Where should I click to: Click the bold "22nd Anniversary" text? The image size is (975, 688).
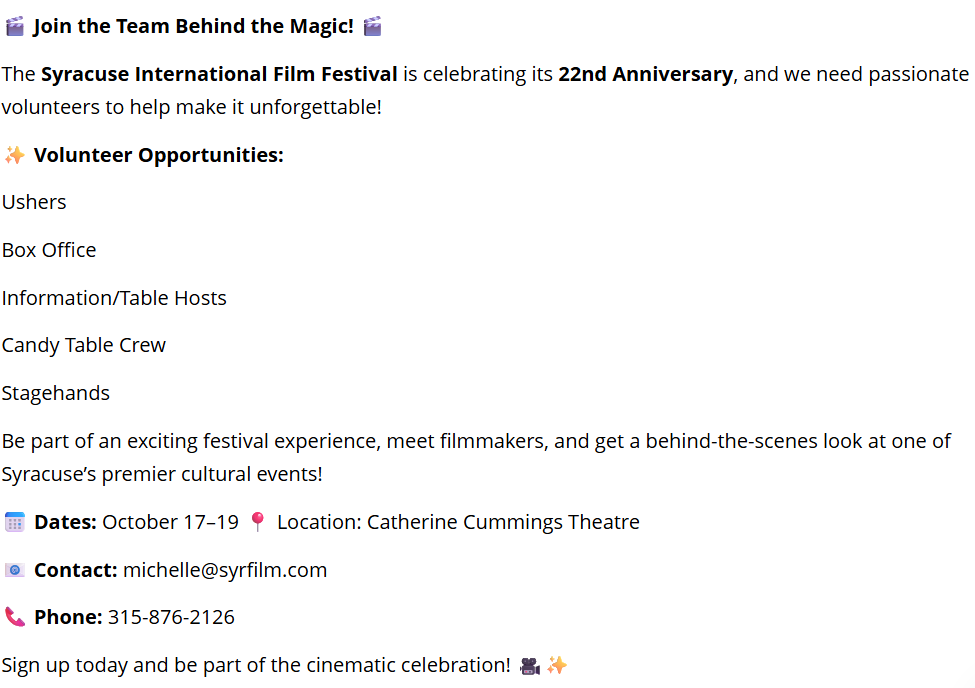pos(645,74)
